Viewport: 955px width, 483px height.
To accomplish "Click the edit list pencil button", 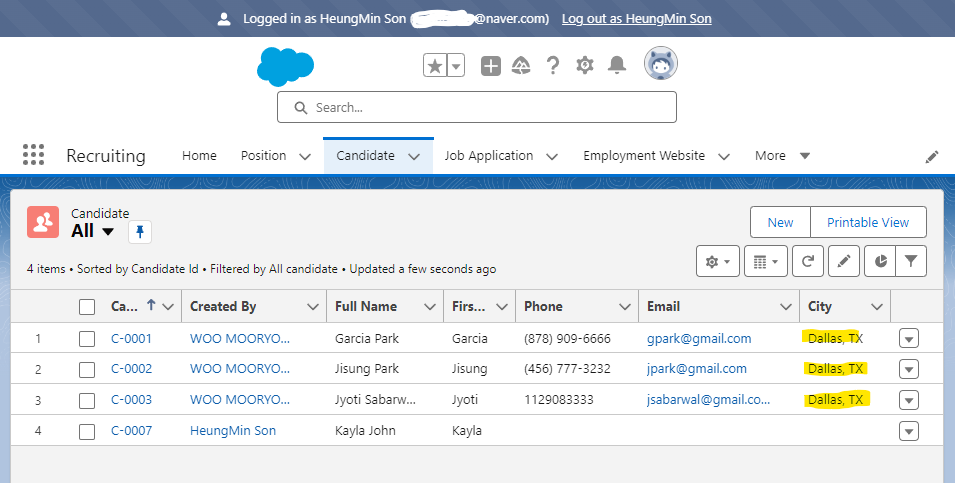I will (x=844, y=261).
